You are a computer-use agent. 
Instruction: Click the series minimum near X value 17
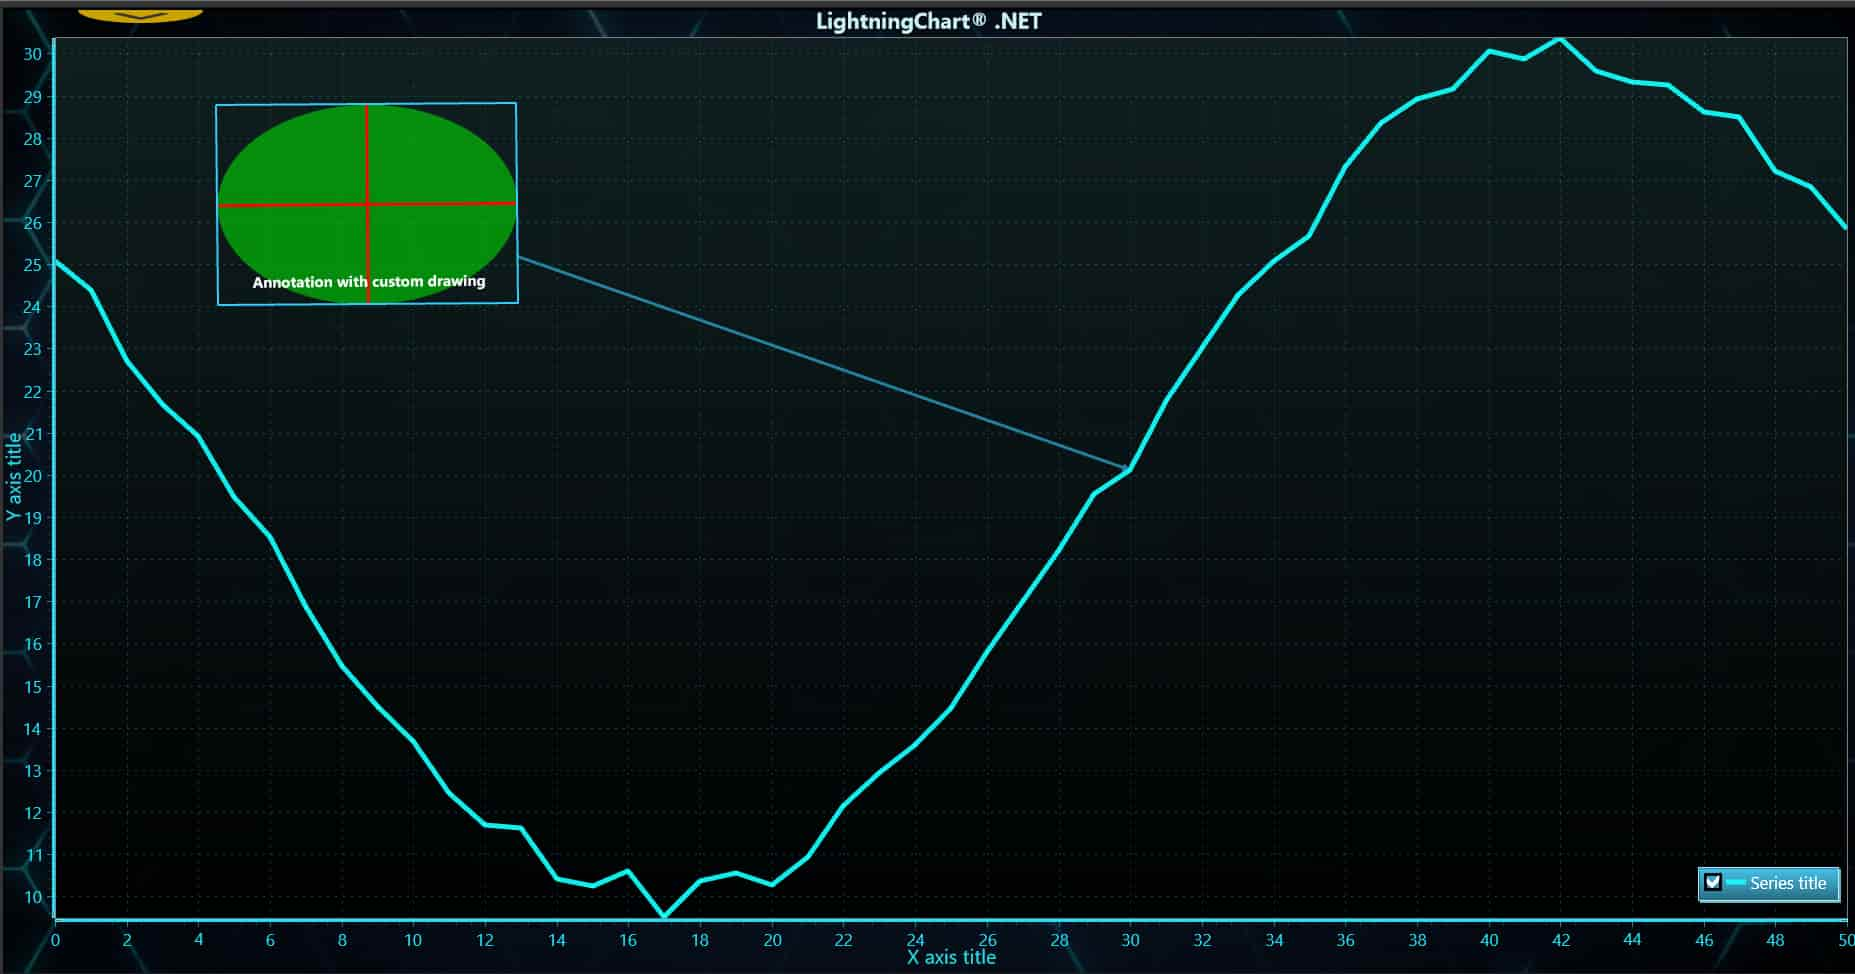click(664, 915)
